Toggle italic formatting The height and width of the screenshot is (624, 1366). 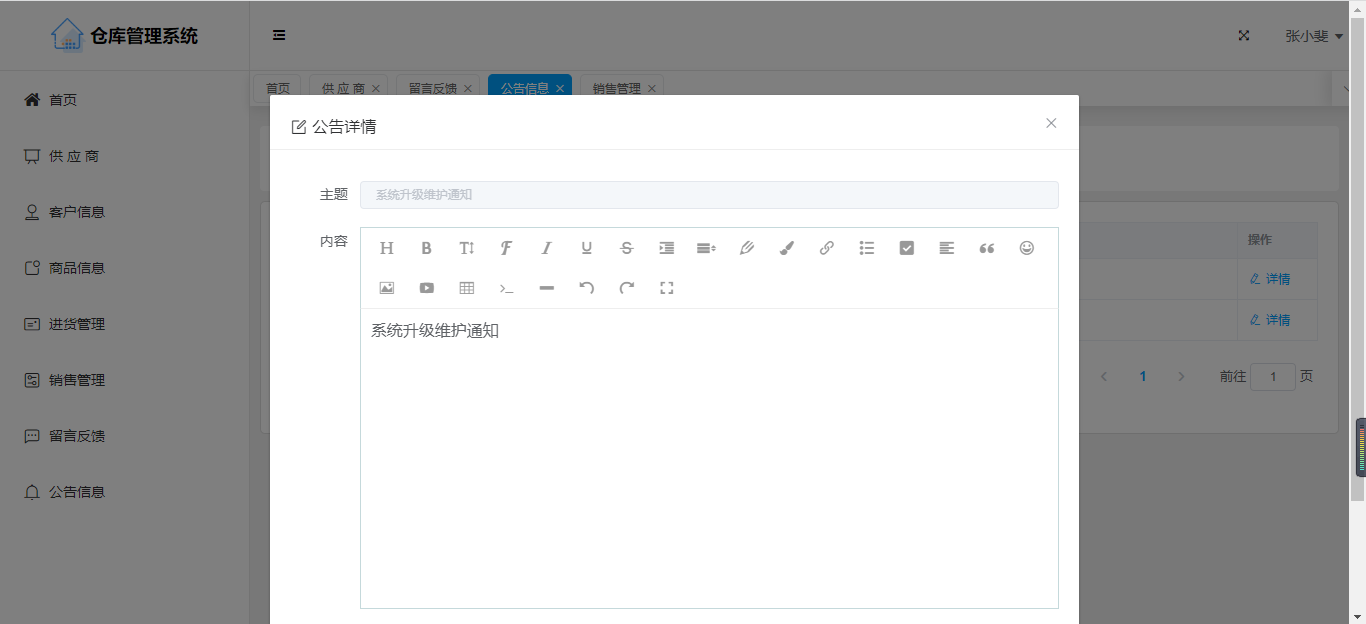point(547,248)
